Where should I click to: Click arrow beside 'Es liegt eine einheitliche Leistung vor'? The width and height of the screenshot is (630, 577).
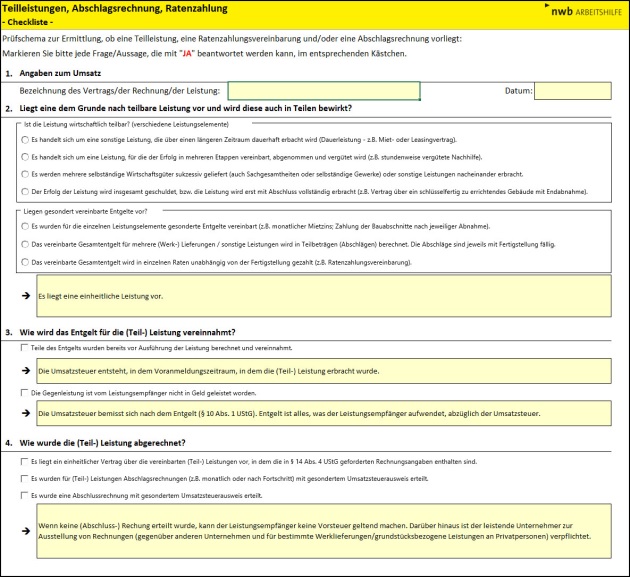coord(26,297)
